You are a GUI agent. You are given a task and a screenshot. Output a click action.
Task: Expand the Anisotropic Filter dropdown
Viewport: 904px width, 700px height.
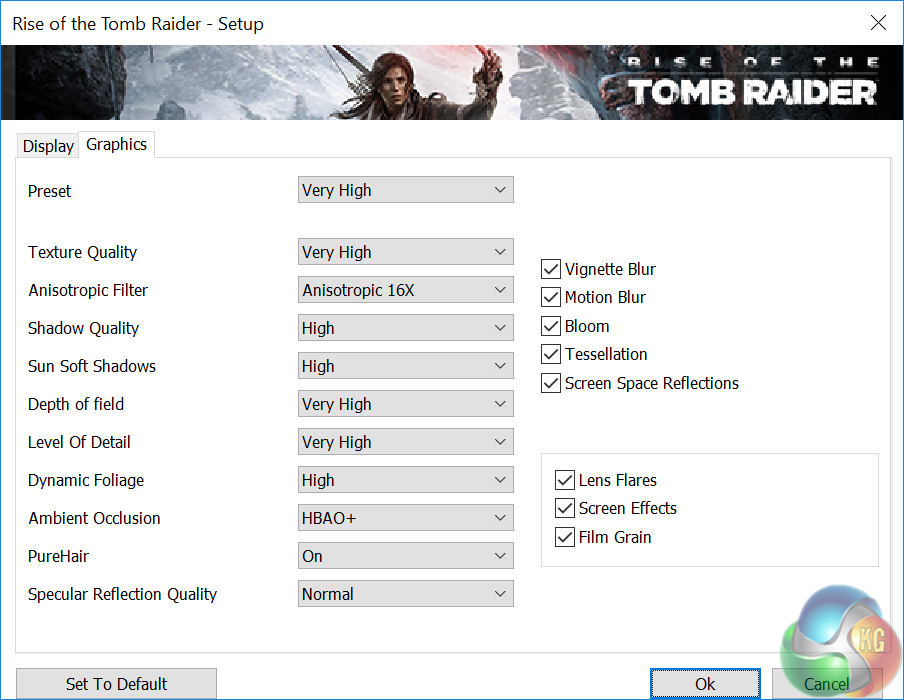pyautogui.click(x=405, y=290)
